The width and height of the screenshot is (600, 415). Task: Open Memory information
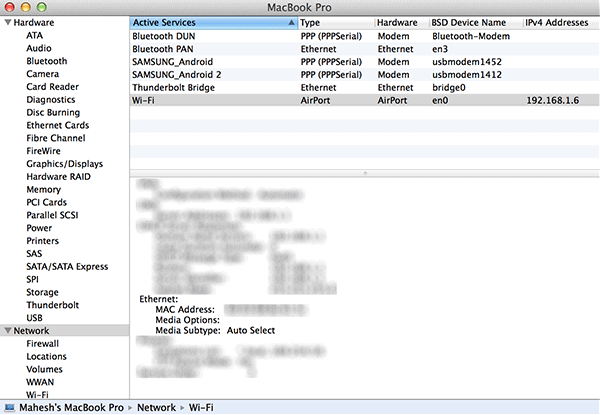coord(44,190)
